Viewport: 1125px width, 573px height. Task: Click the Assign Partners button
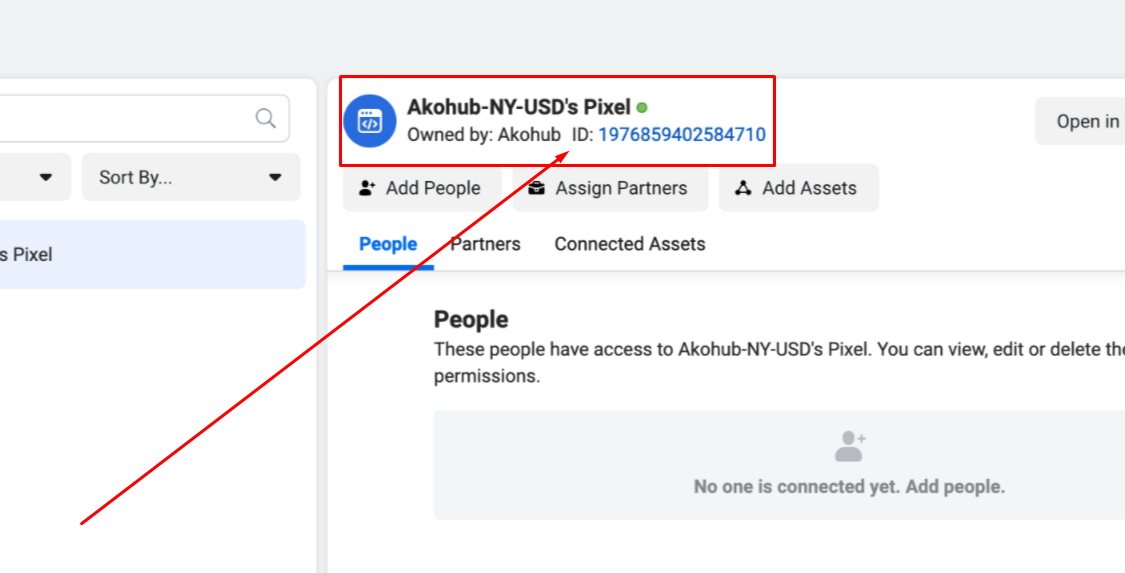[x=611, y=188]
